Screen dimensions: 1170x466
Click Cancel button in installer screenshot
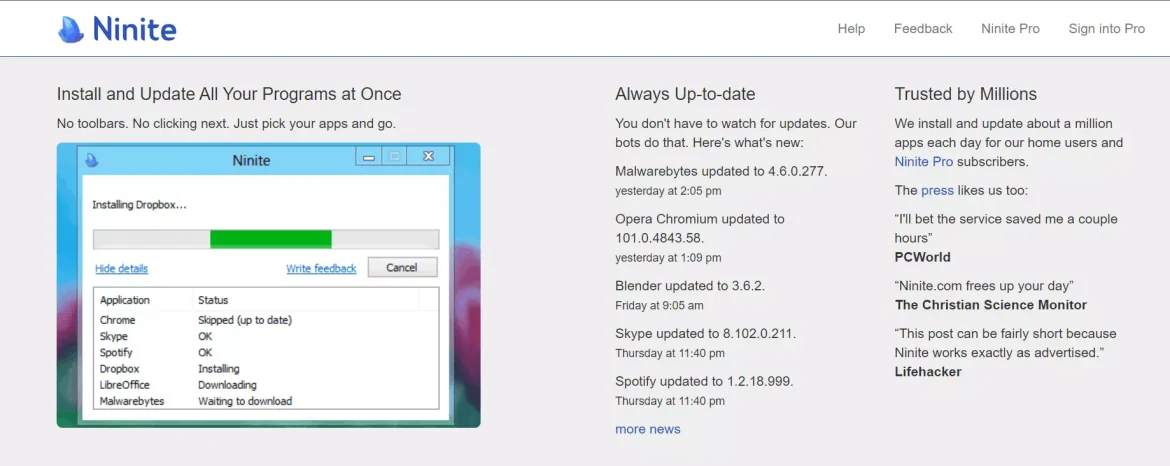click(x=401, y=268)
